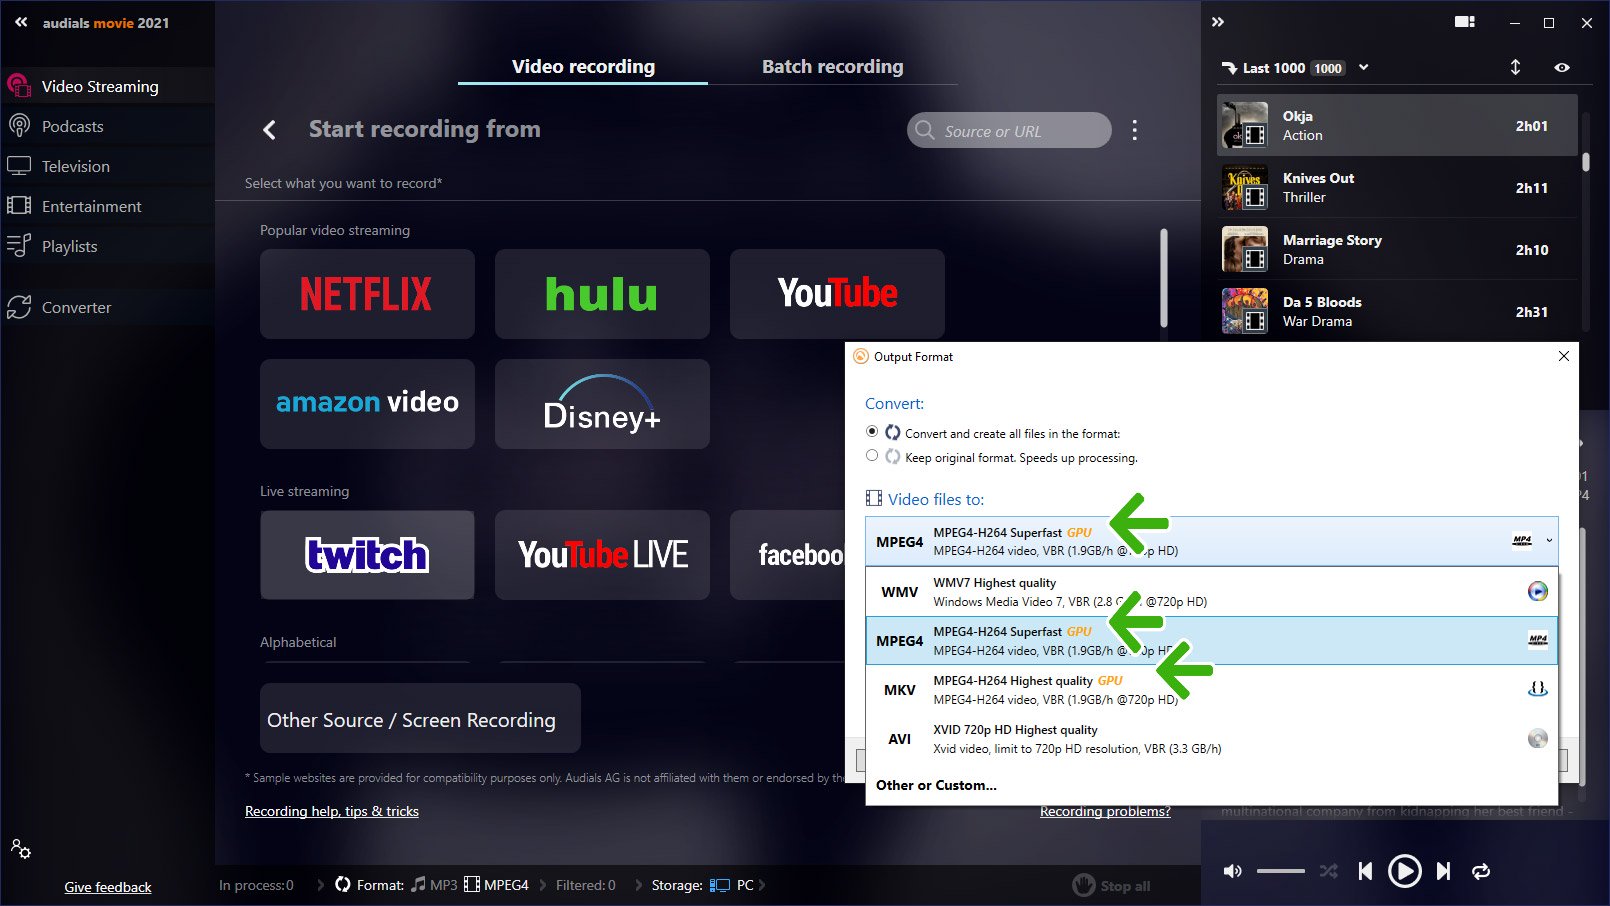Viewport: 1610px width, 906px height.
Task: Mute the player volume speaker icon
Action: point(1233,871)
